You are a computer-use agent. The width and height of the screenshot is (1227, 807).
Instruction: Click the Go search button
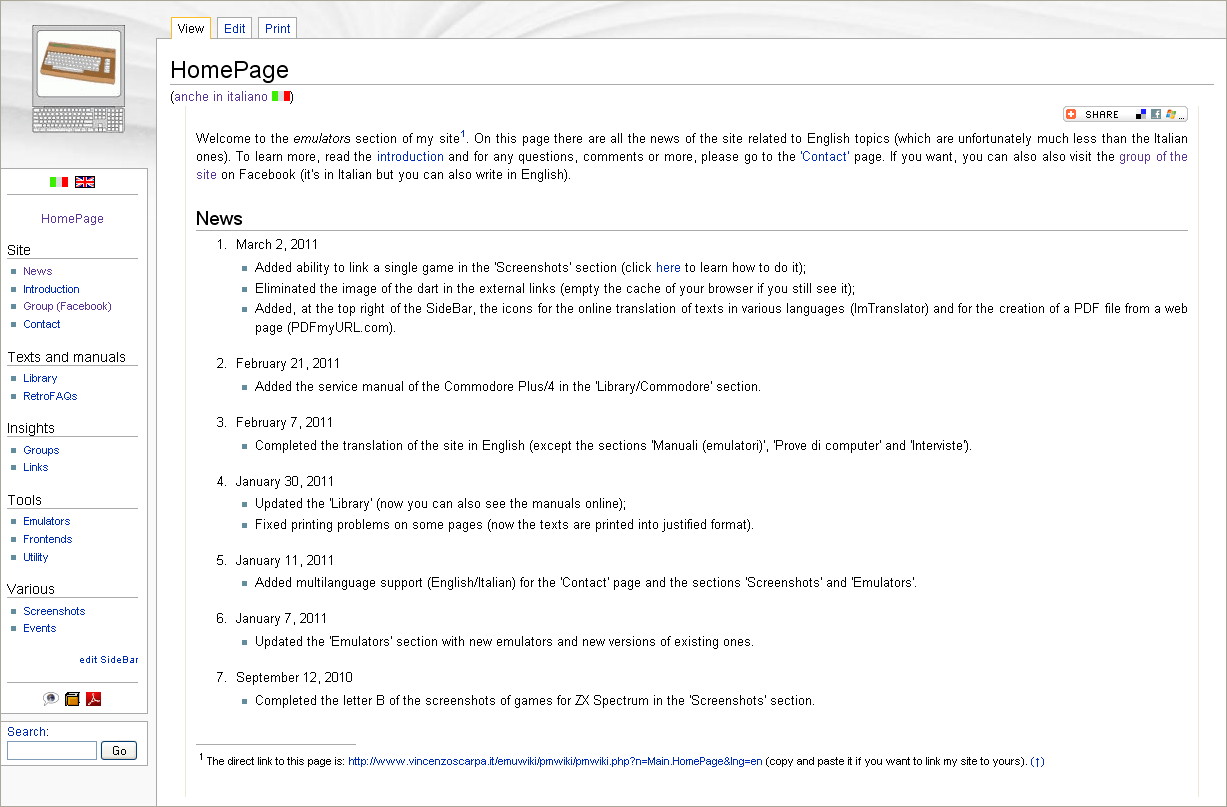coord(119,751)
